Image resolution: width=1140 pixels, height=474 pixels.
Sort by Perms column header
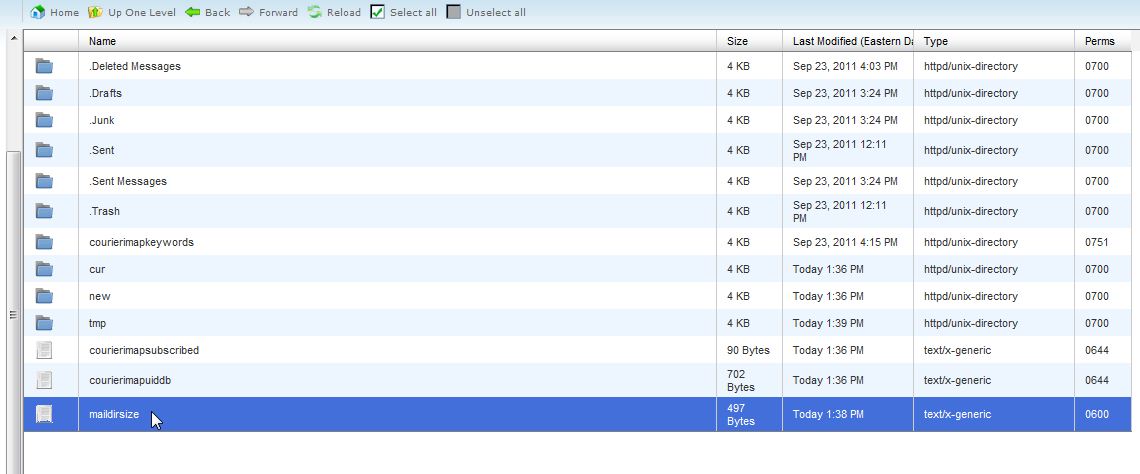coord(1099,41)
